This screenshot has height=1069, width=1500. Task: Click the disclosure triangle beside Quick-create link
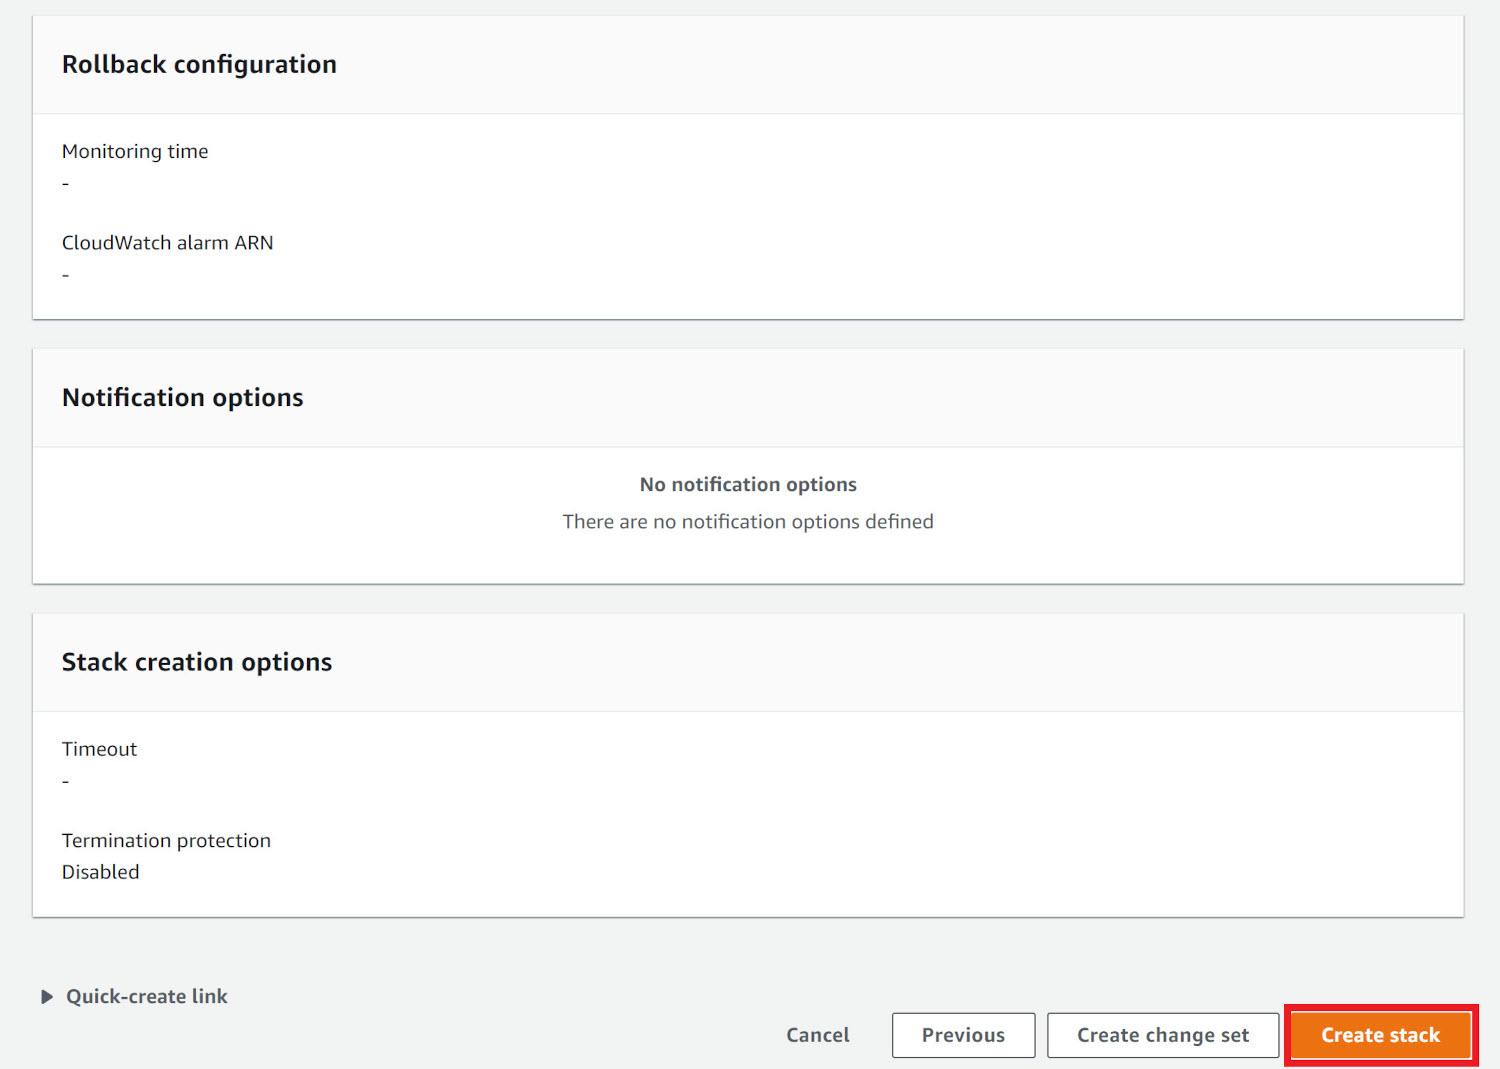coord(47,996)
